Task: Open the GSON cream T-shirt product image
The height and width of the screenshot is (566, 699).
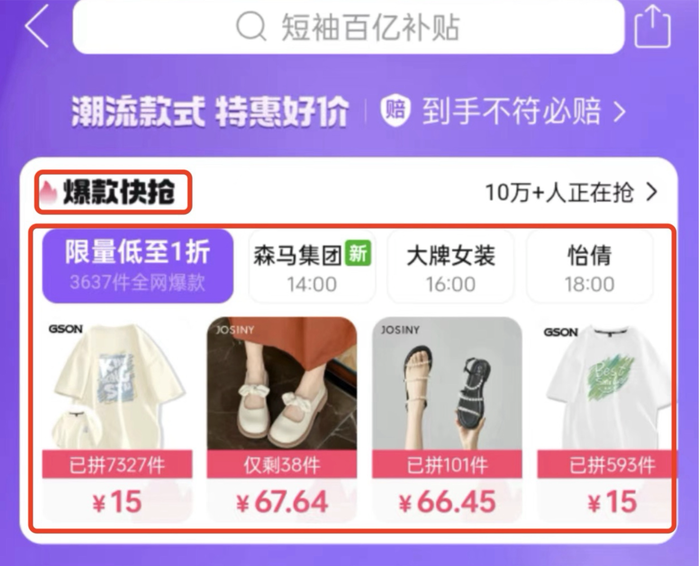Action: point(117,383)
